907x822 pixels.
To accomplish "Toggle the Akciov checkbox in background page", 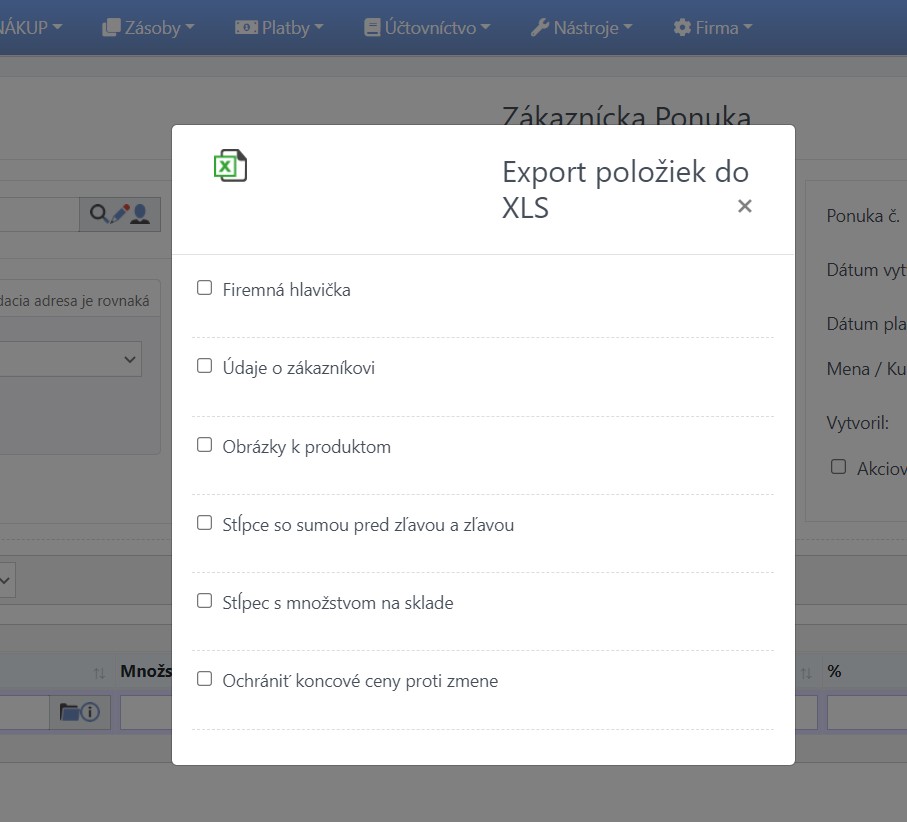I will 838,467.
